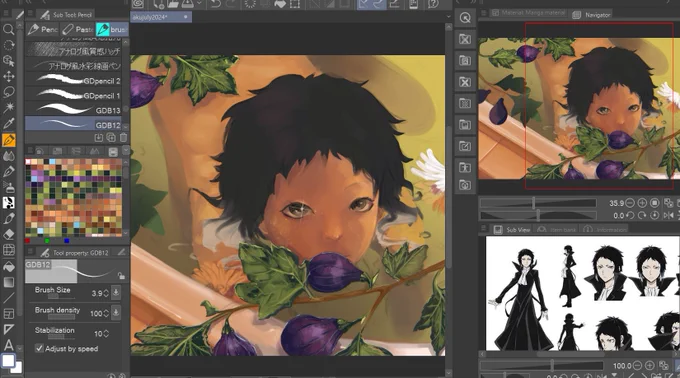680x378 pixels.
Task: Toggle flip horizontal in Navigator
Action: coord(668,215)
